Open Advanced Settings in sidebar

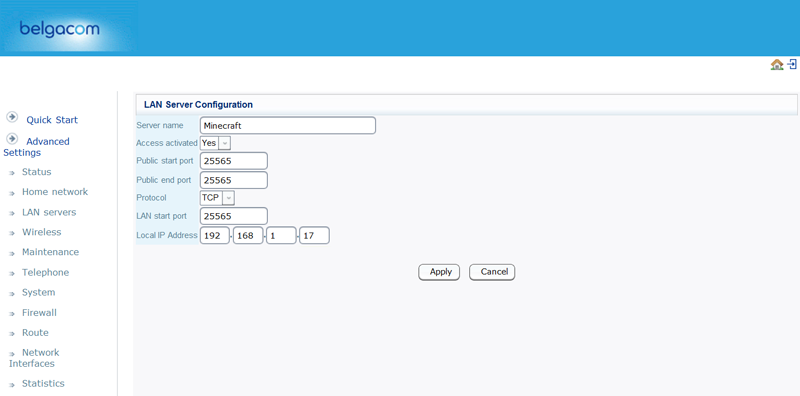click(x=36, y=147)
